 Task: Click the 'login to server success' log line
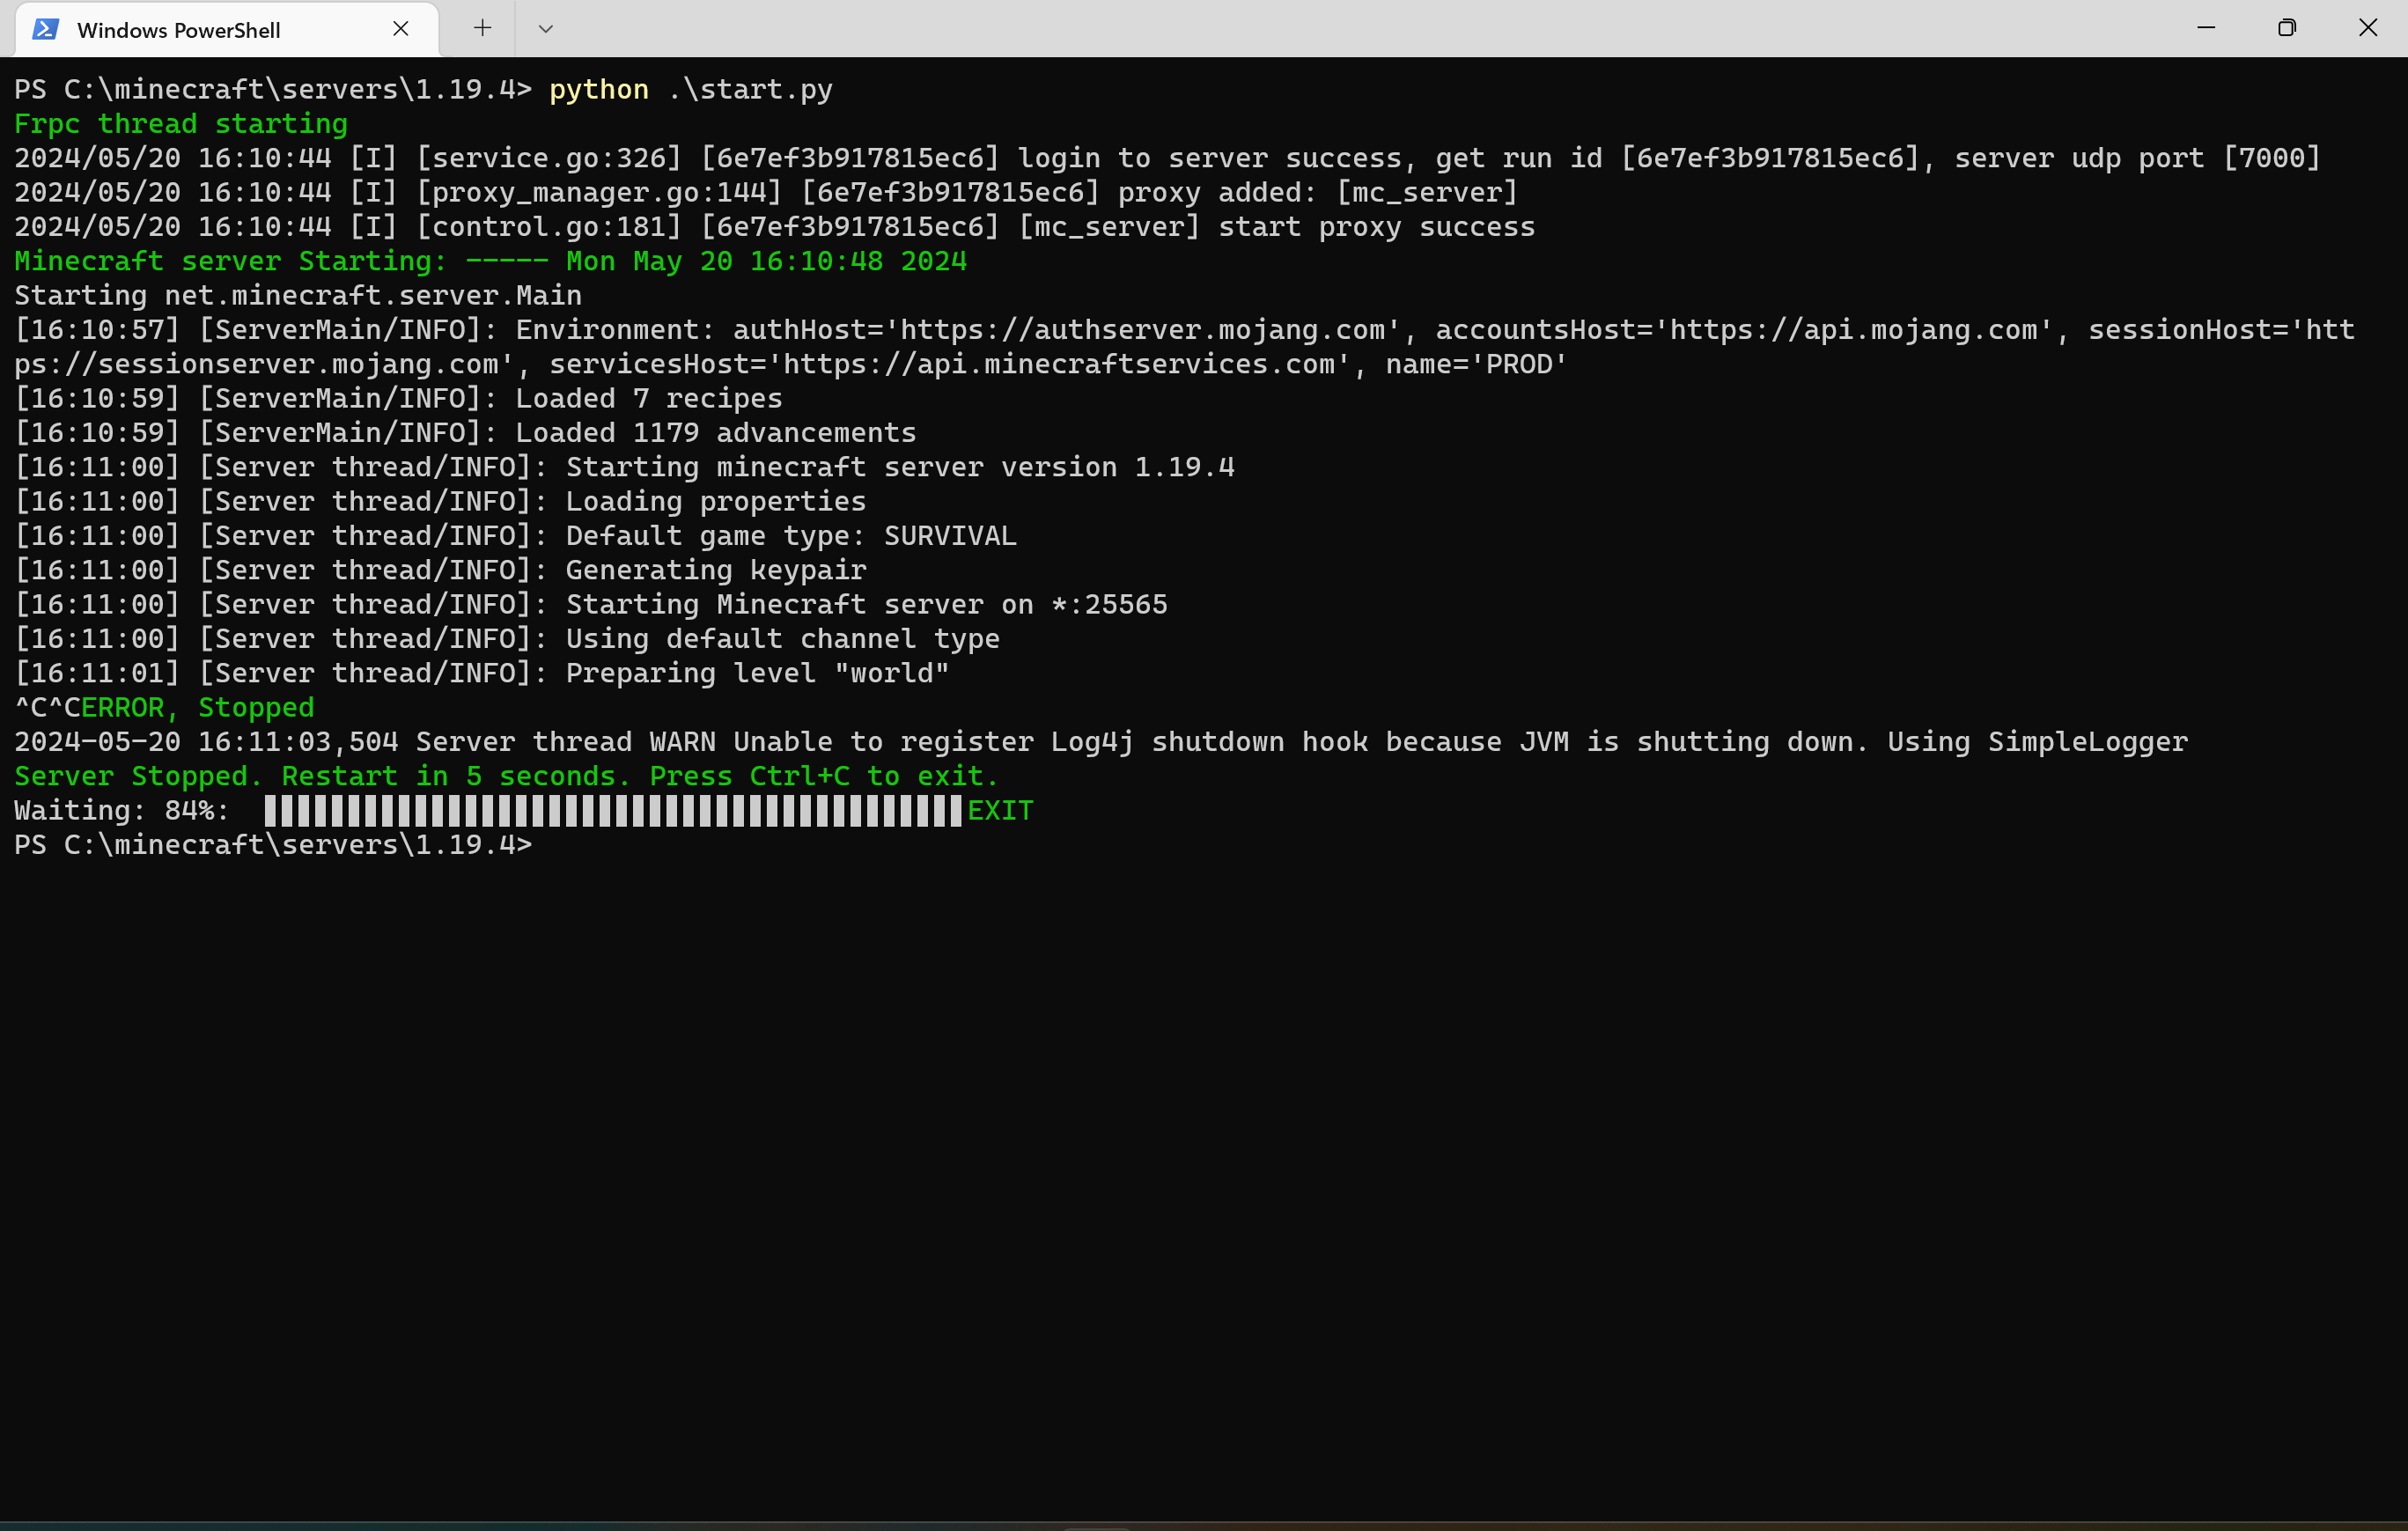[1167, 158]
